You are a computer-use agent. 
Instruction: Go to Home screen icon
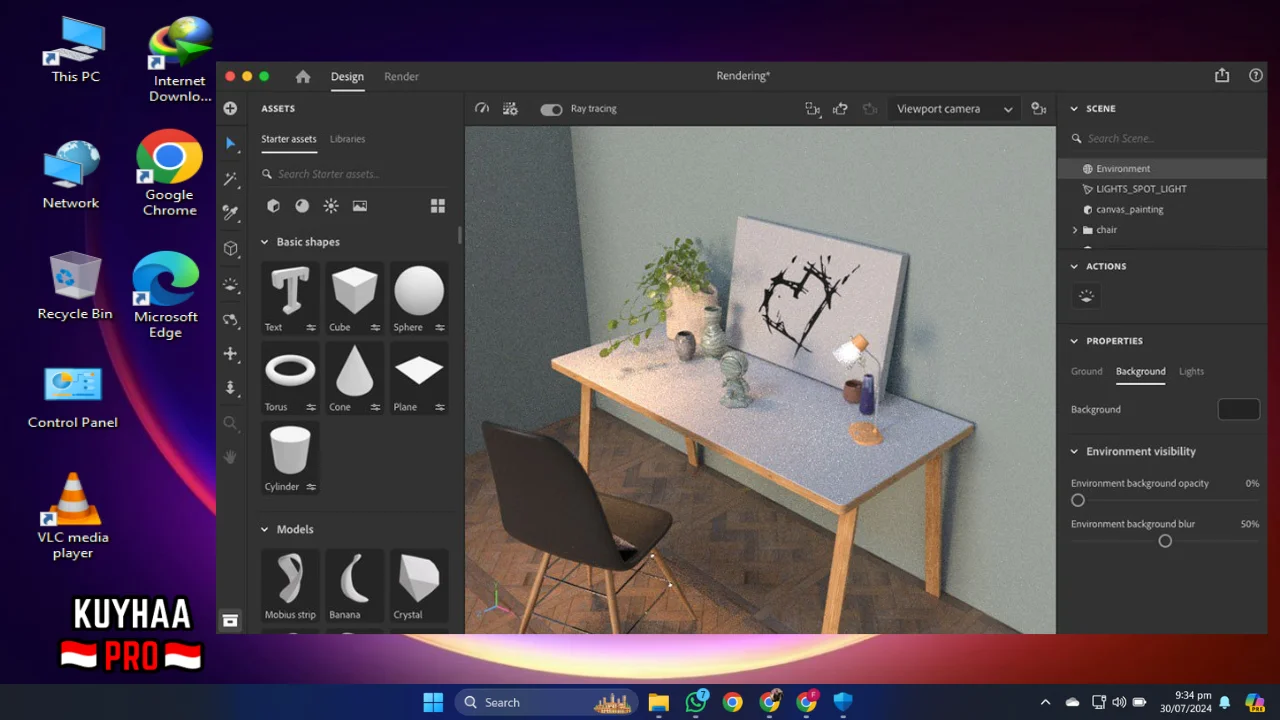tap(303, 76)
